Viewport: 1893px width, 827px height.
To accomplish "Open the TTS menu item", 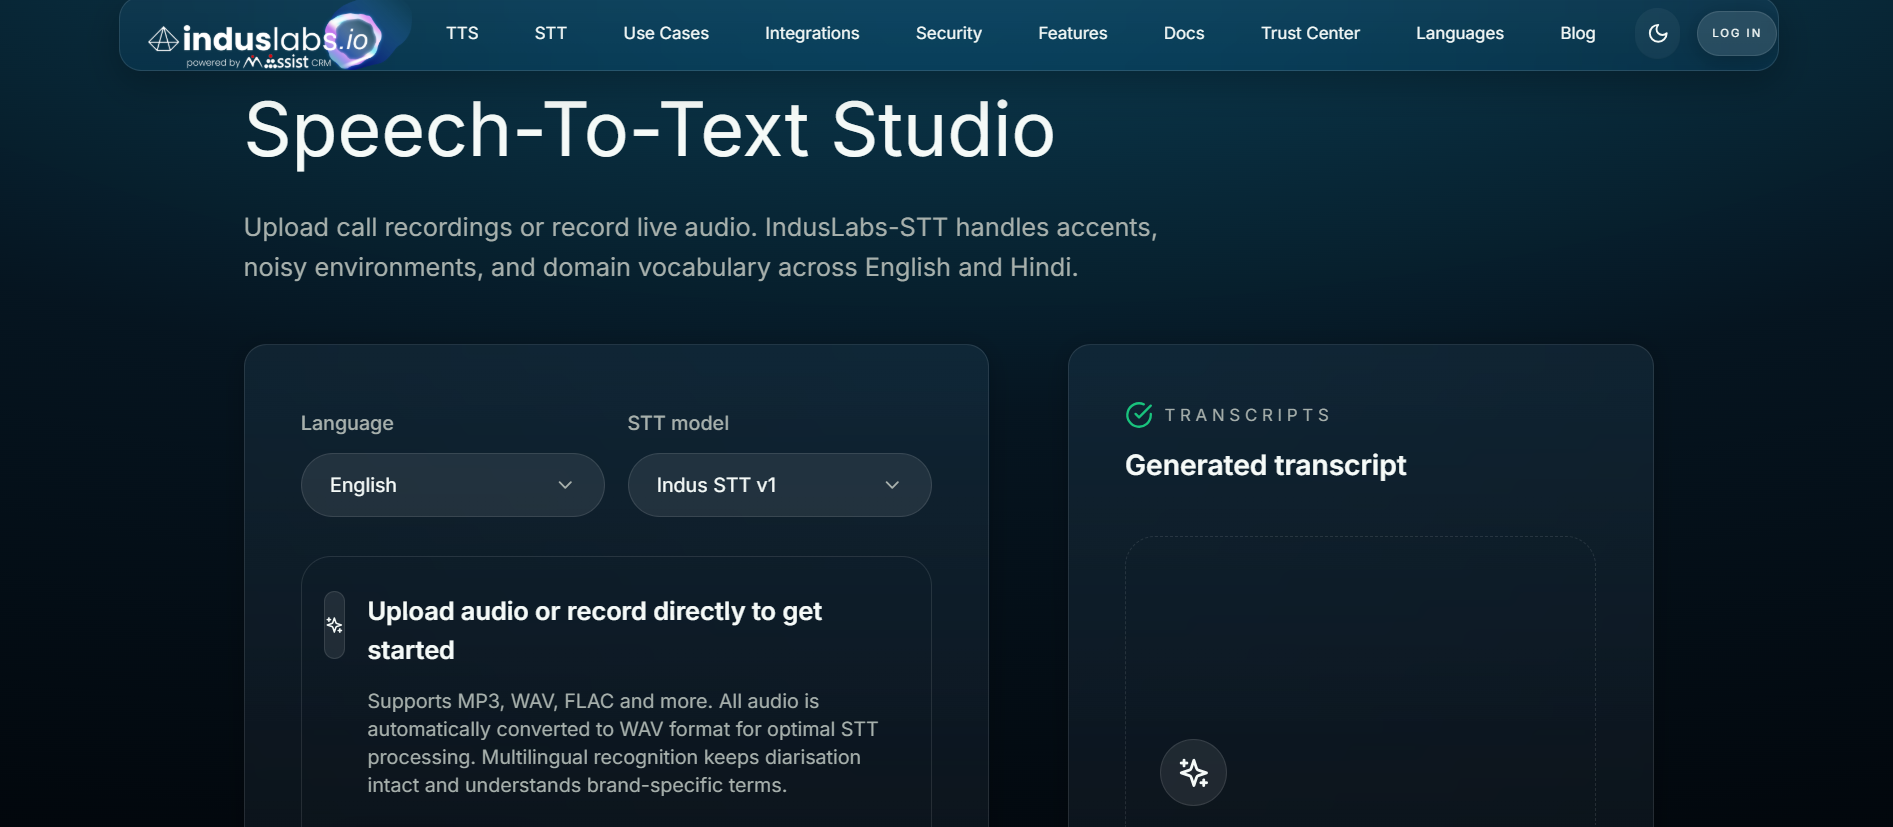I will (x=462, y=33).
